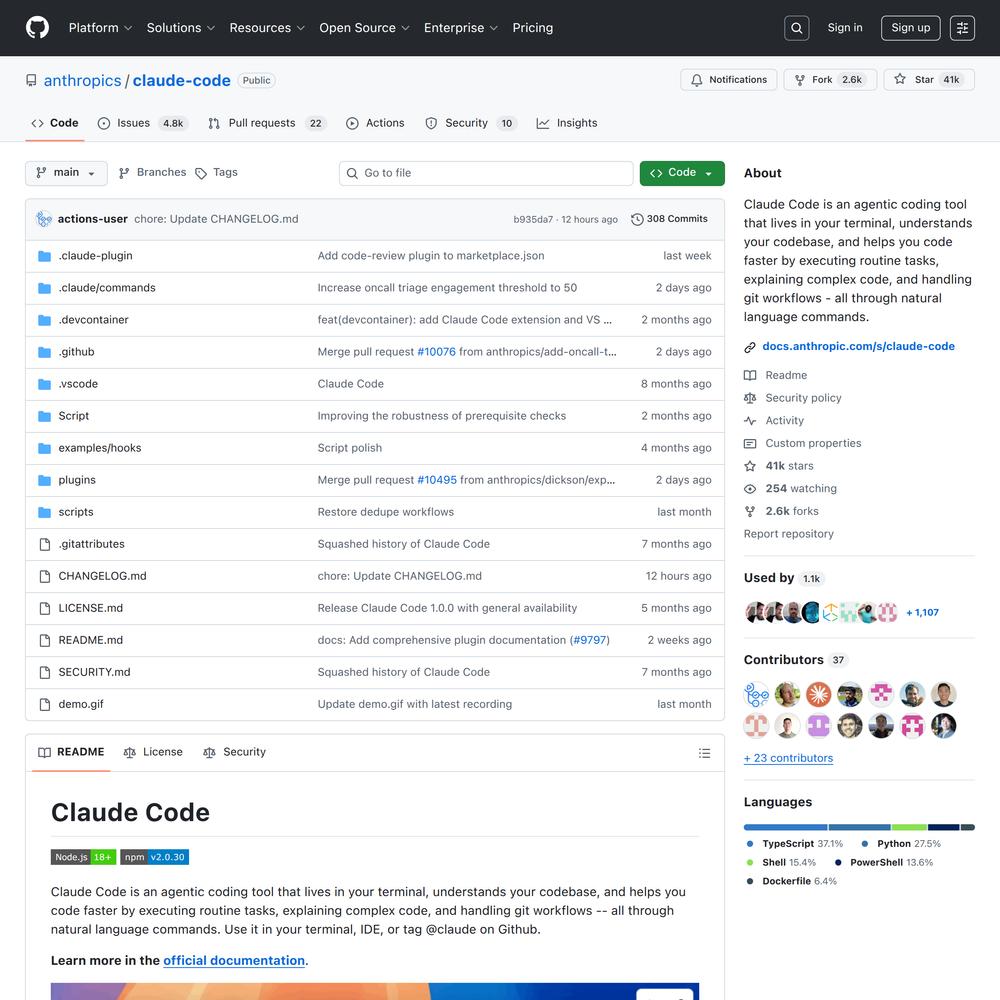The width and height of the screenshot is (1000, 1000).
Task: Click the + 23 contributors link
Action: [x=788, y=758]
